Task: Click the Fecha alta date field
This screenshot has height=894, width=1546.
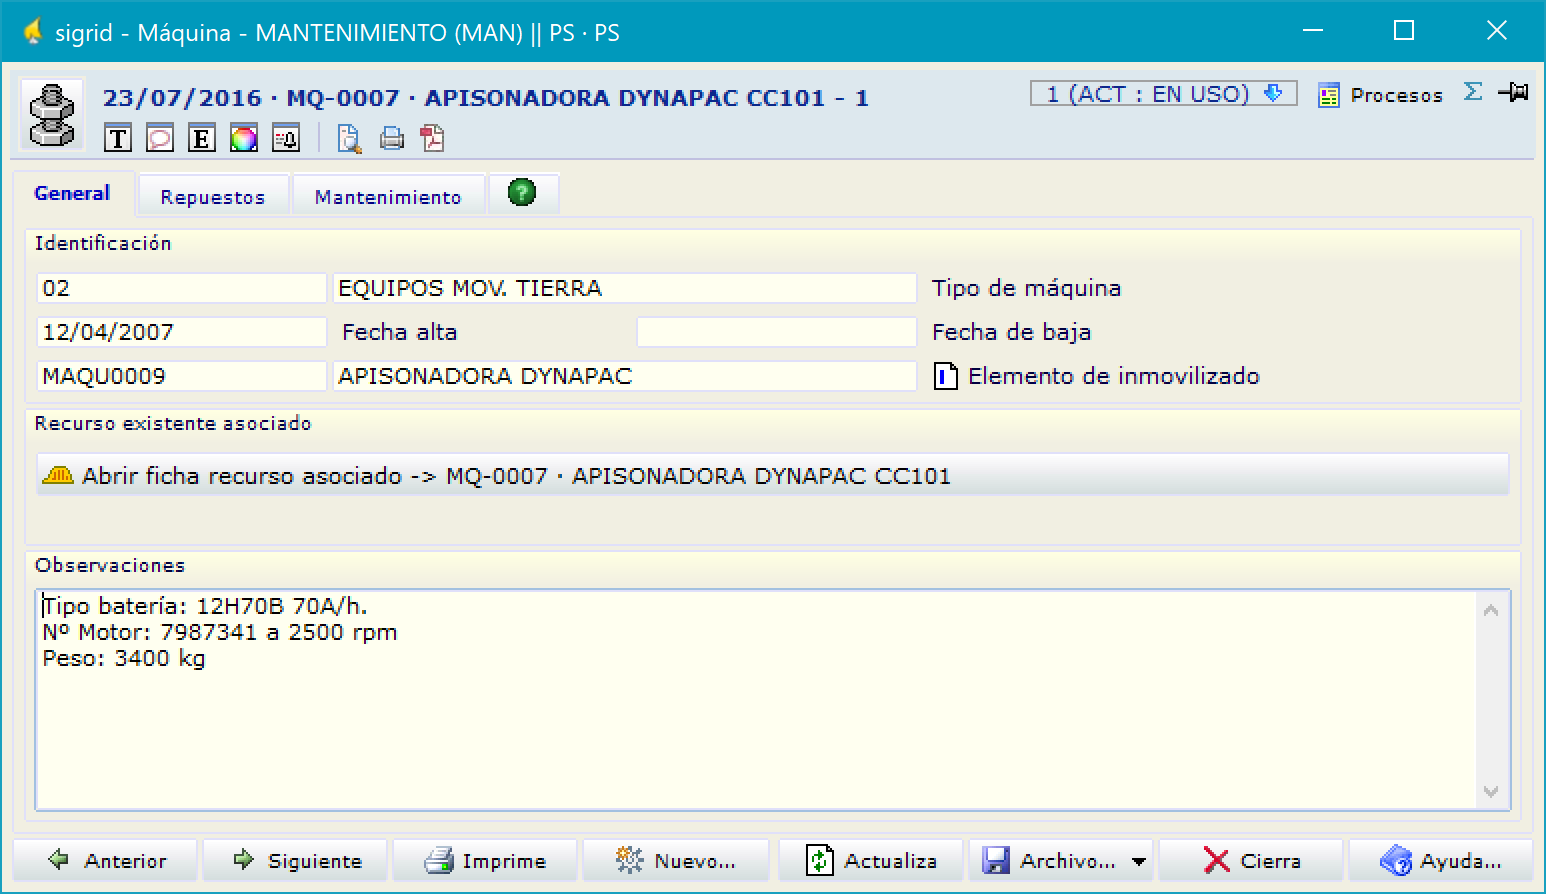Action: tap(182, 332)
